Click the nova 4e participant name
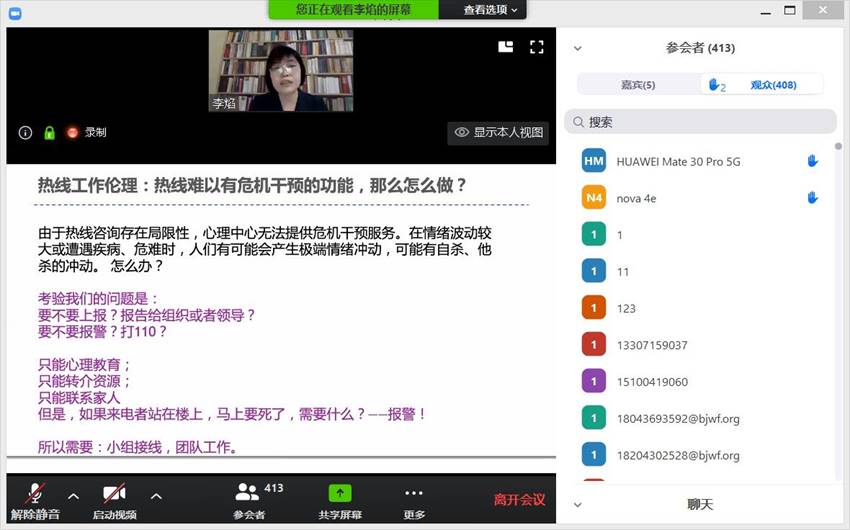Viewport: 850px width, 530px height. coord(636,198)
